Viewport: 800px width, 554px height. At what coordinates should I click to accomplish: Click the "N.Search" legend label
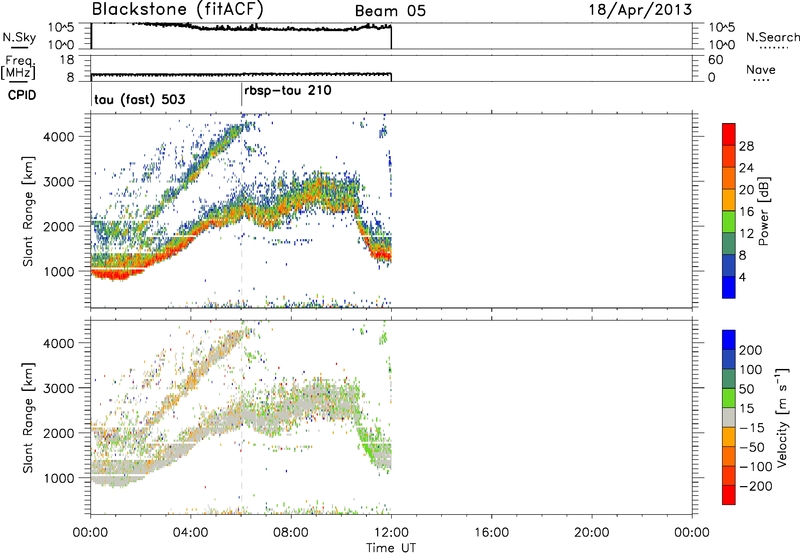[772, 37]
